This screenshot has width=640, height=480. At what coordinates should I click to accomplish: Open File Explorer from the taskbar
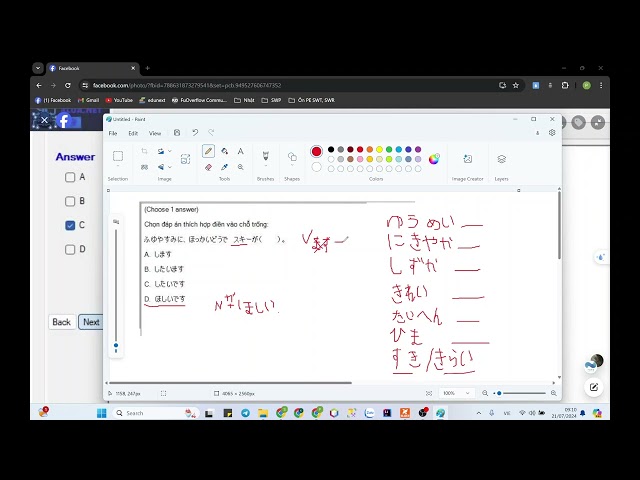[263, 413]
